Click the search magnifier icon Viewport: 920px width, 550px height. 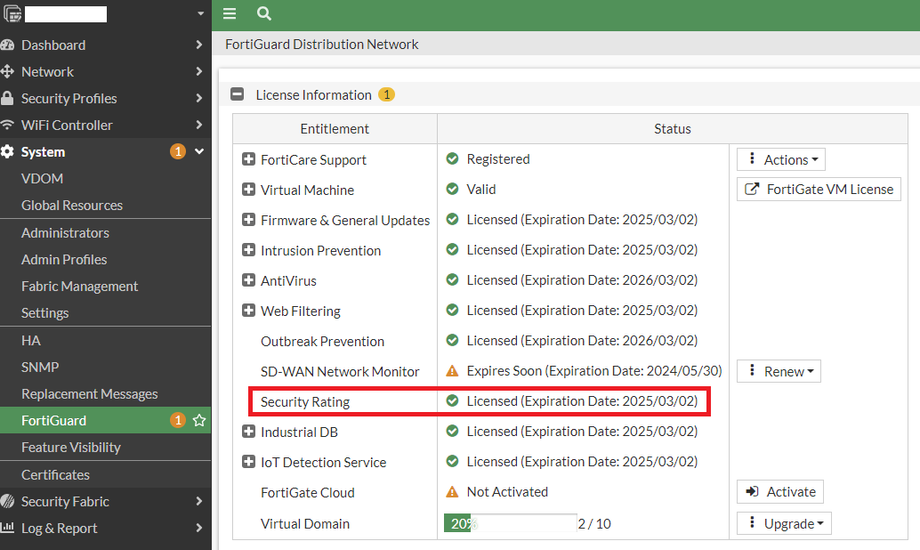click(x=264, y=14)
